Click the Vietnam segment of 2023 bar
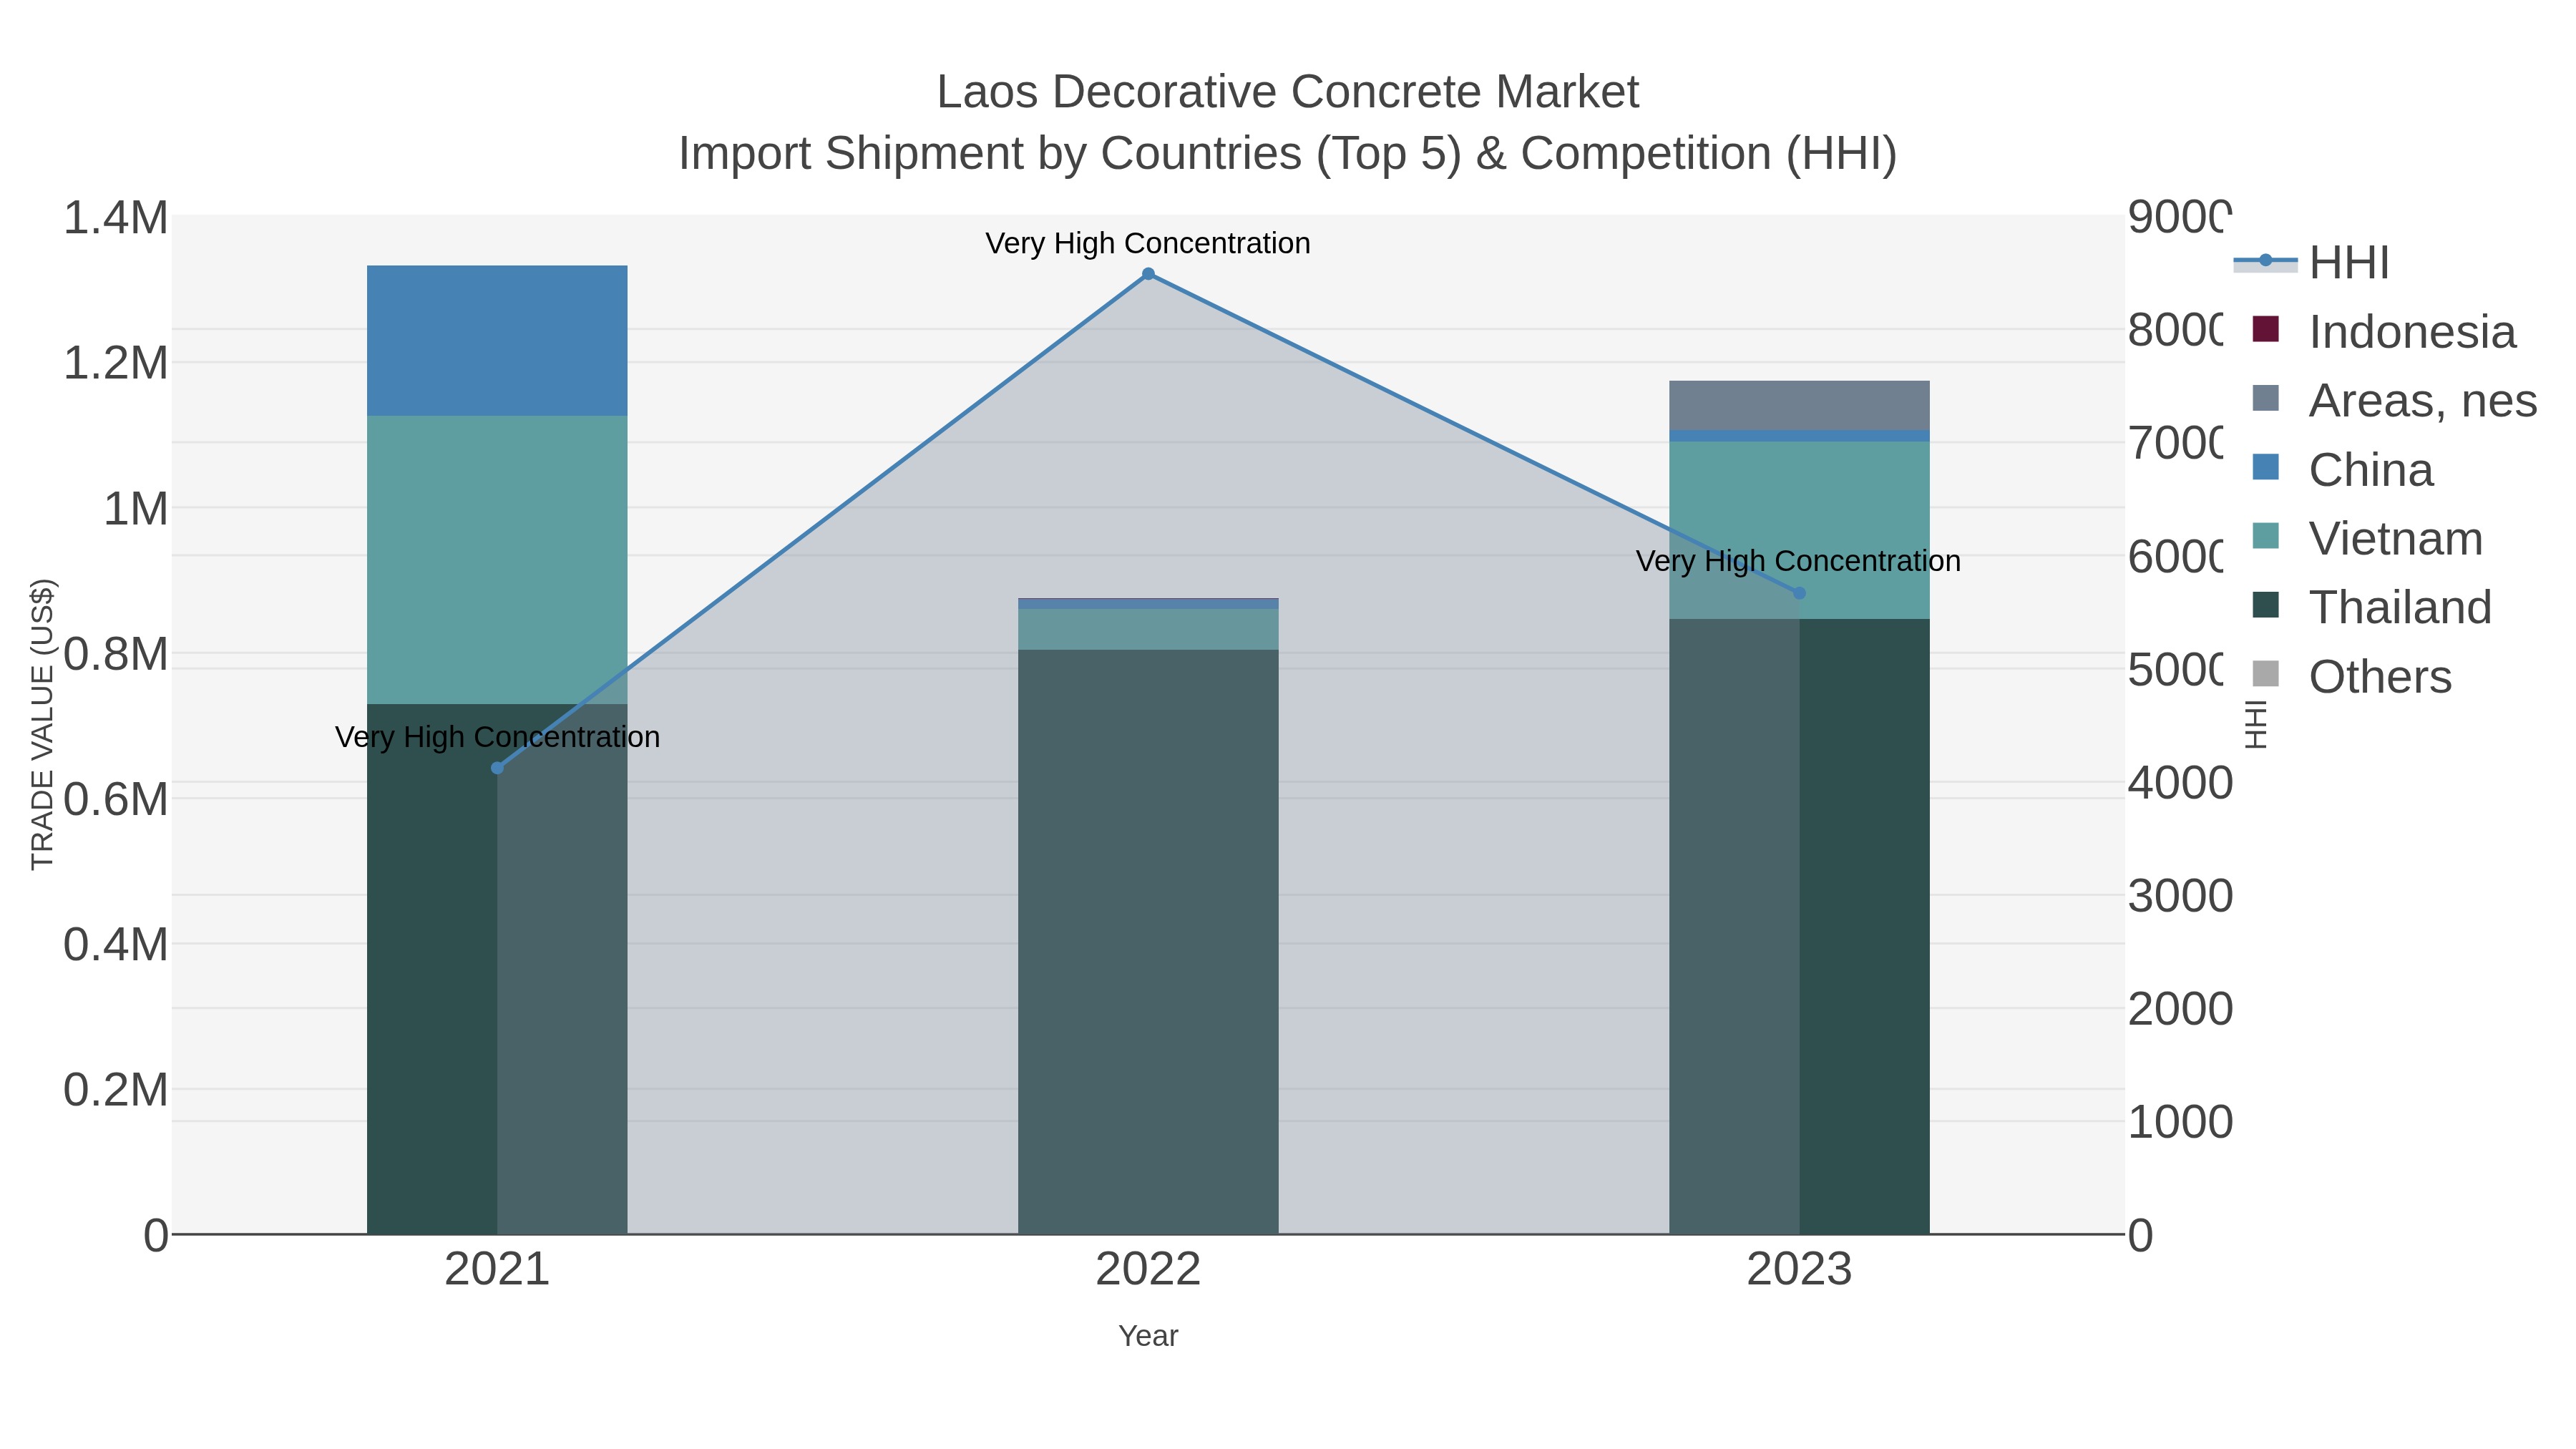Viewport: 2576px width, 1449px height. [1799, 530]
